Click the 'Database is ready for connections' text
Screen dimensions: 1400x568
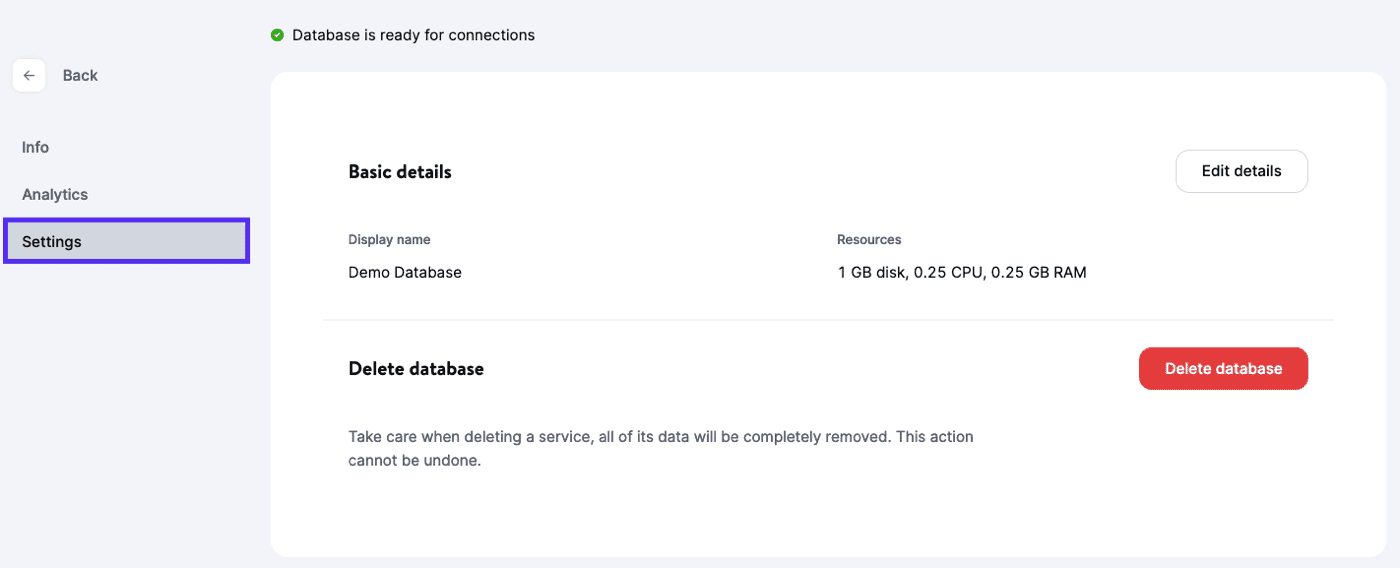(x=413, y=35)
